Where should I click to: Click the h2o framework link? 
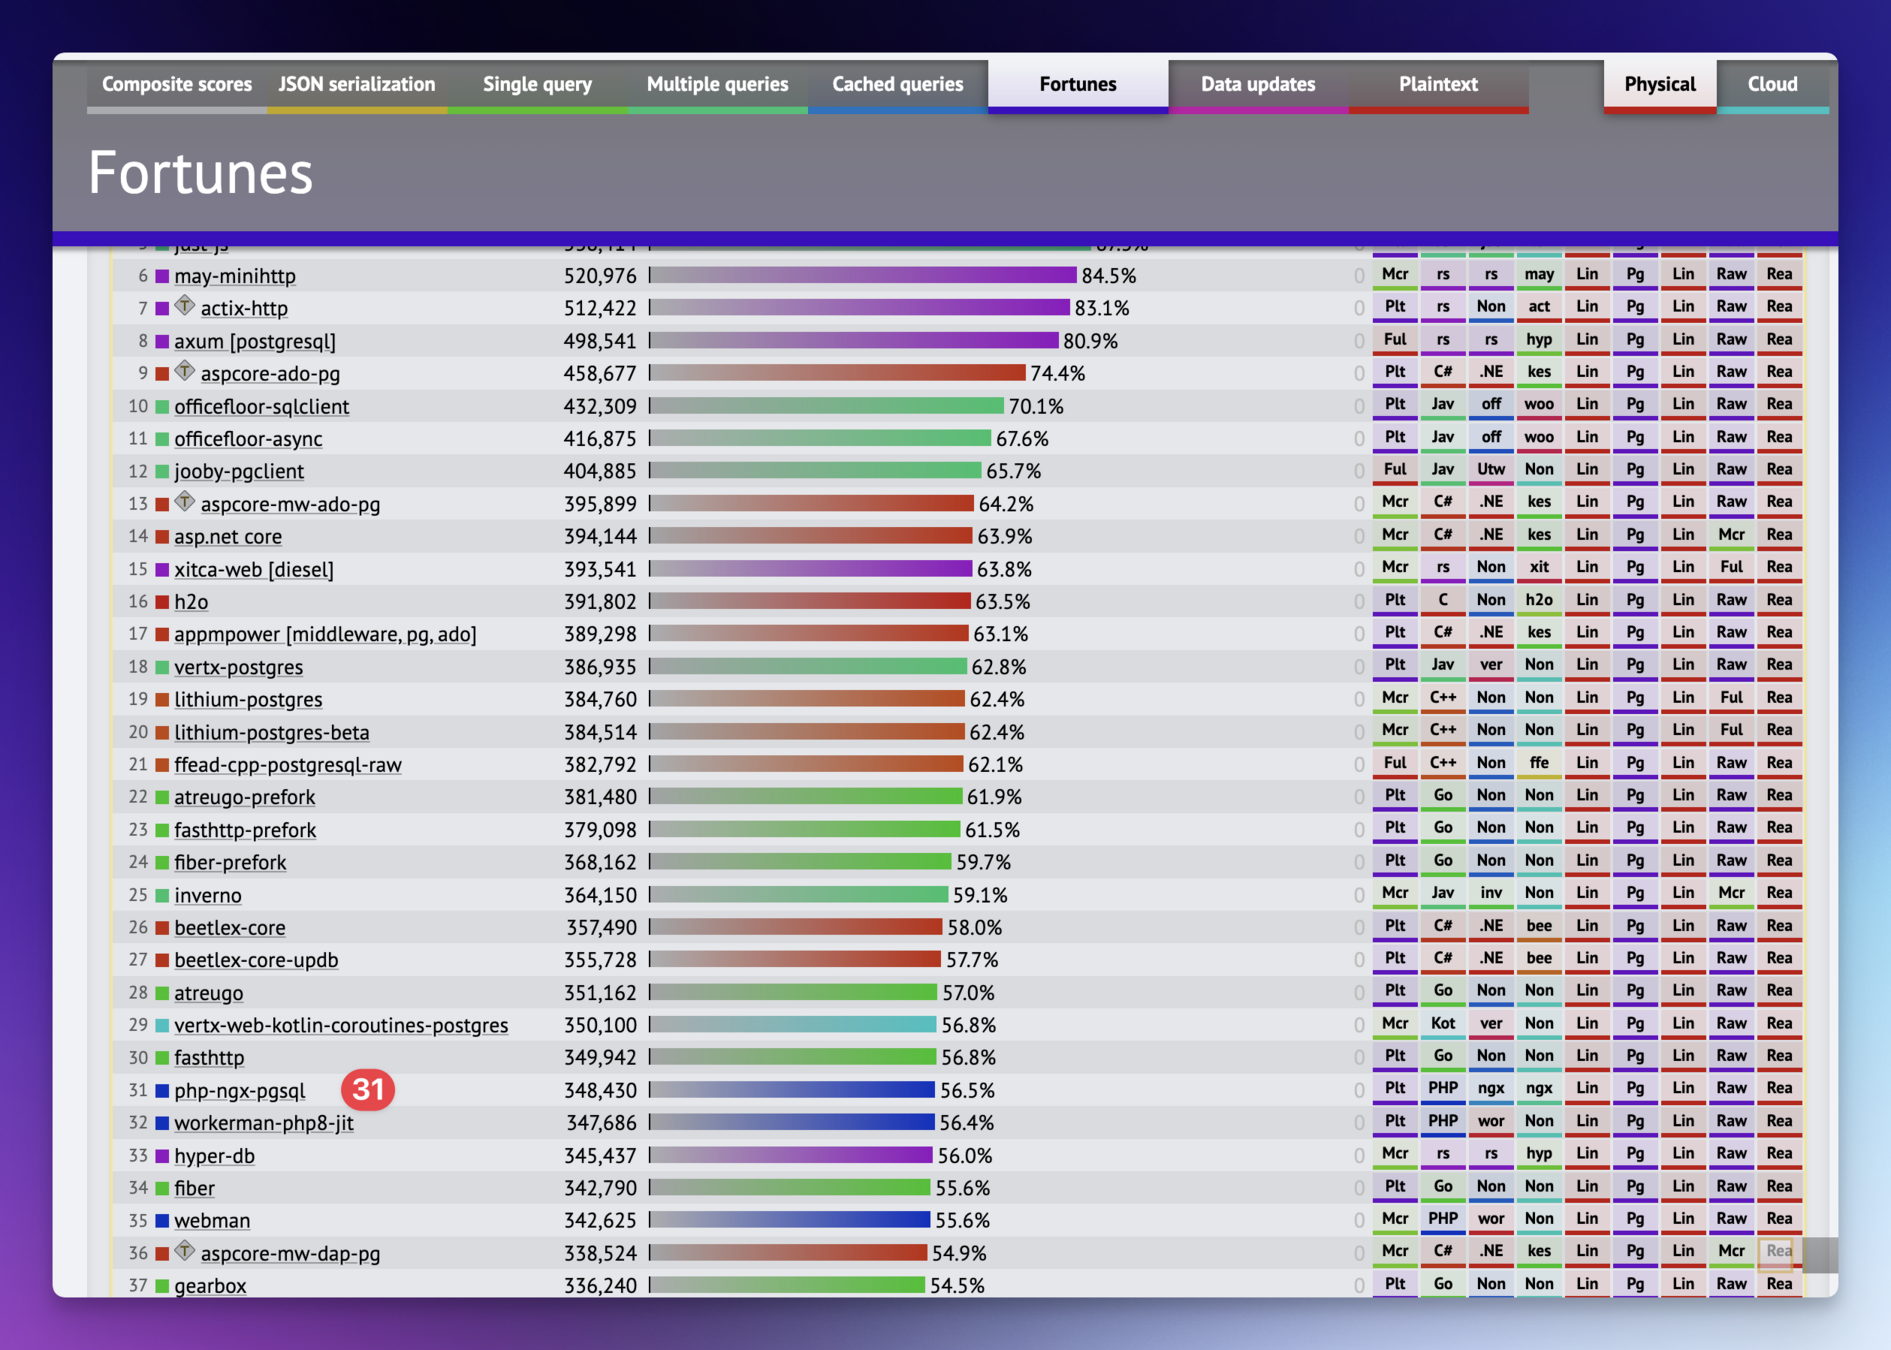[191, 601]
